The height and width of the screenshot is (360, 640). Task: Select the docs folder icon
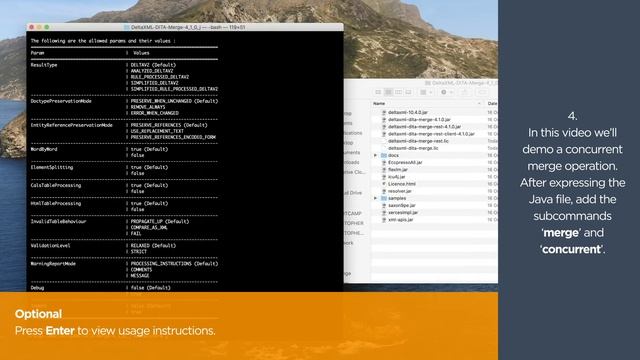click(384, 156)
